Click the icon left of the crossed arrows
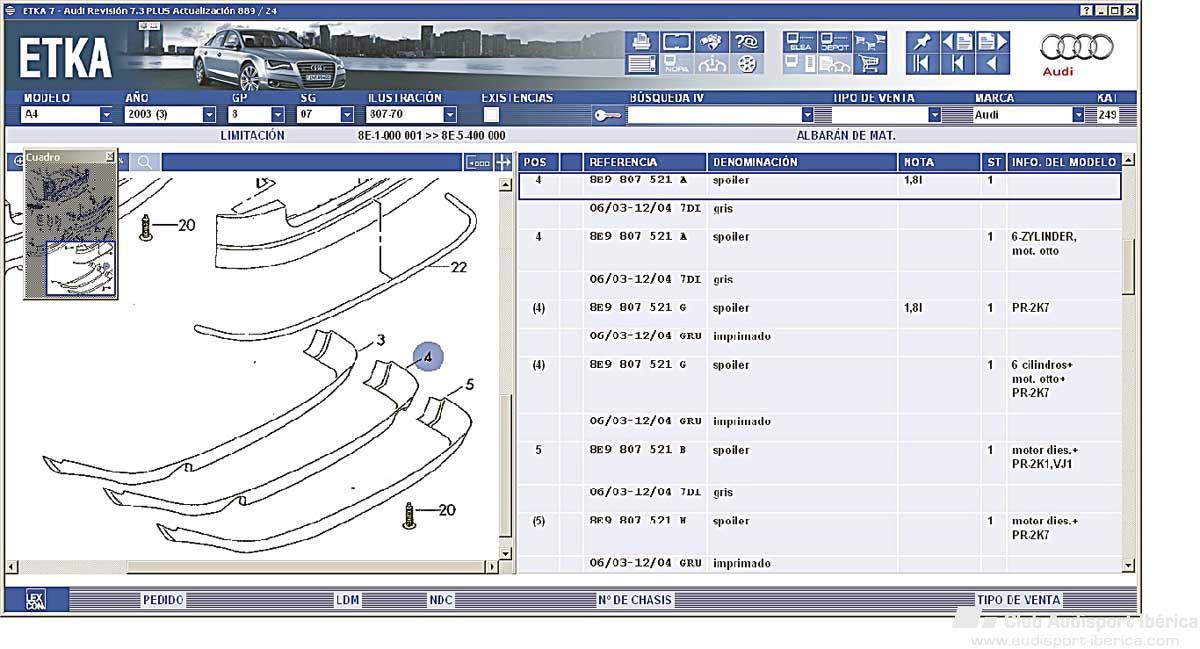This screenshot has width=1200, height=649. pos(478,162)
